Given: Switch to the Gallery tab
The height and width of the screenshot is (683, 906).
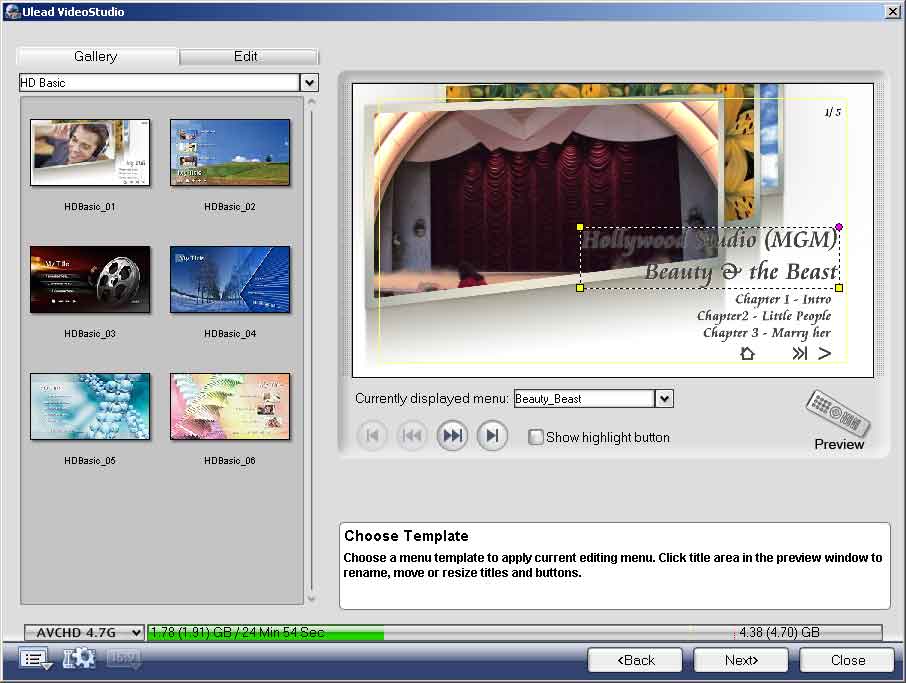Looking at the screenshot, I should (96, 57).
